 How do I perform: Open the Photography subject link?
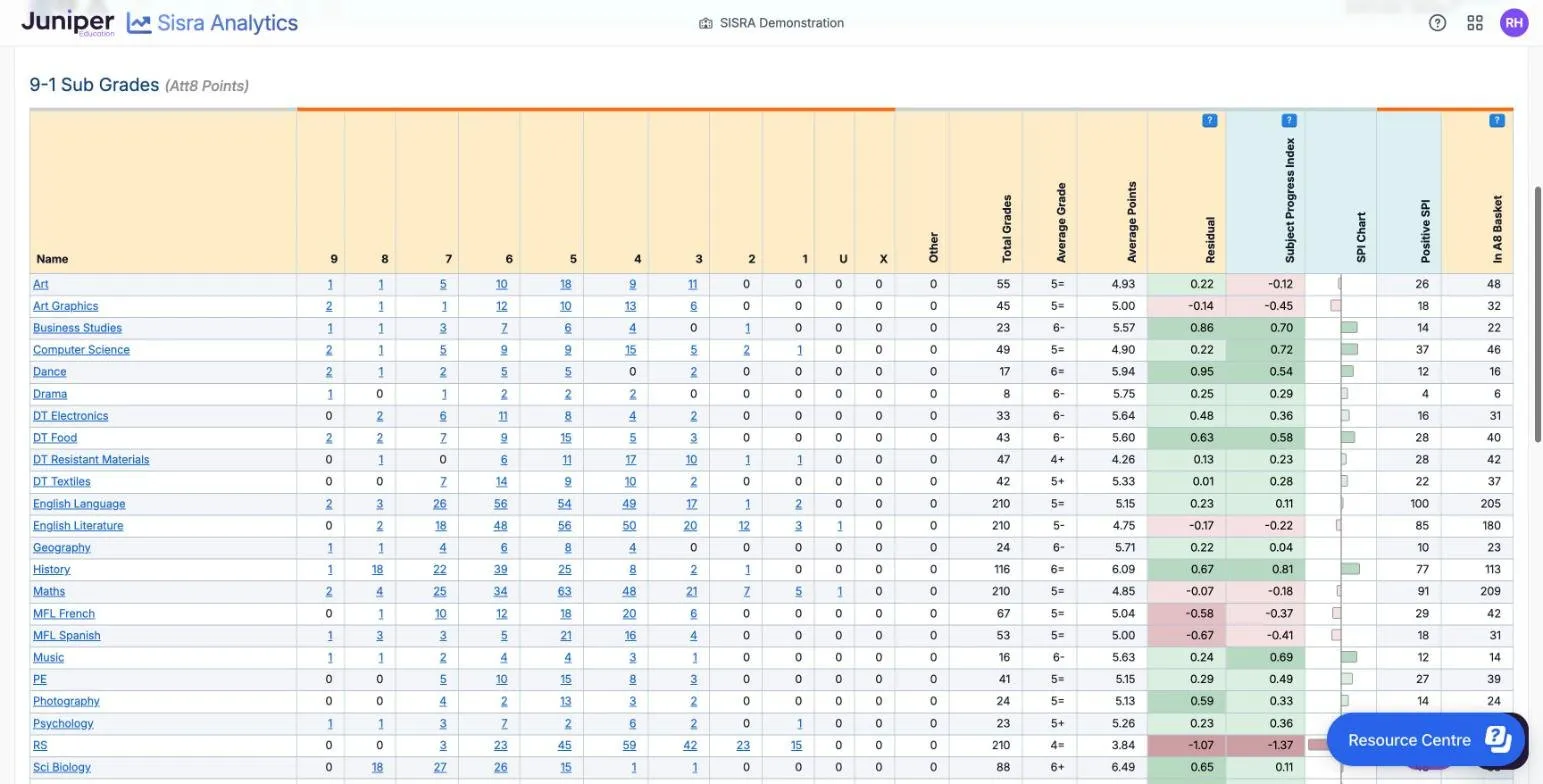coord(66,702)
